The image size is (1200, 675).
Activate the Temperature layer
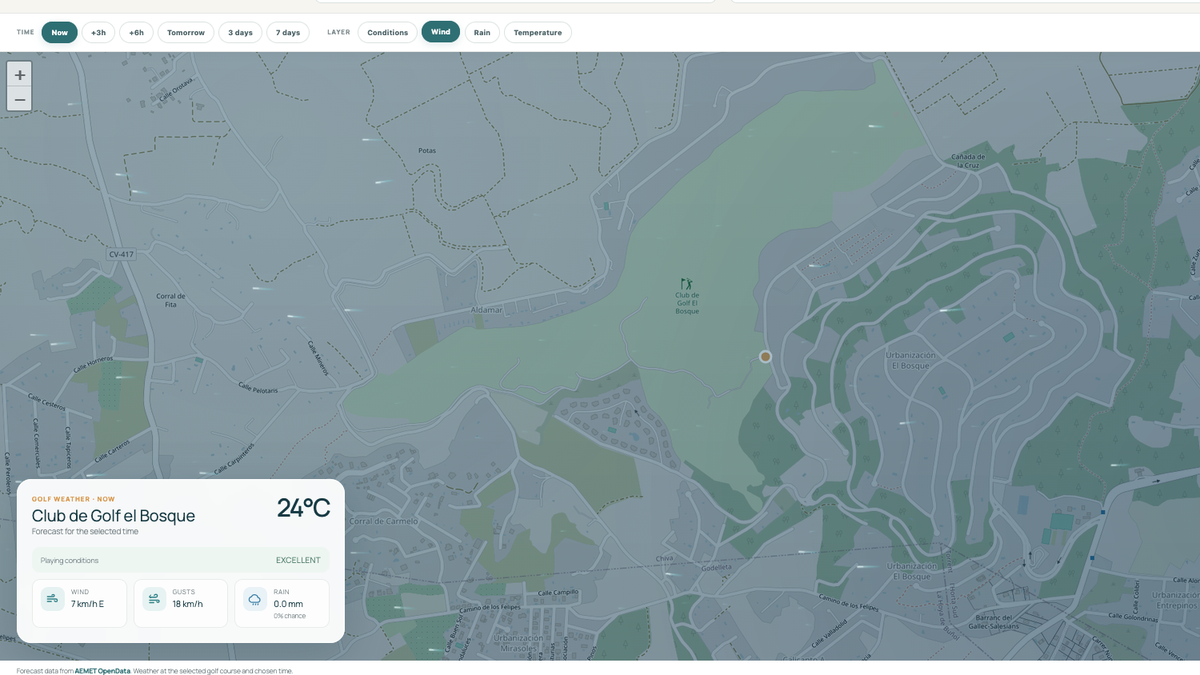point(538,32)
